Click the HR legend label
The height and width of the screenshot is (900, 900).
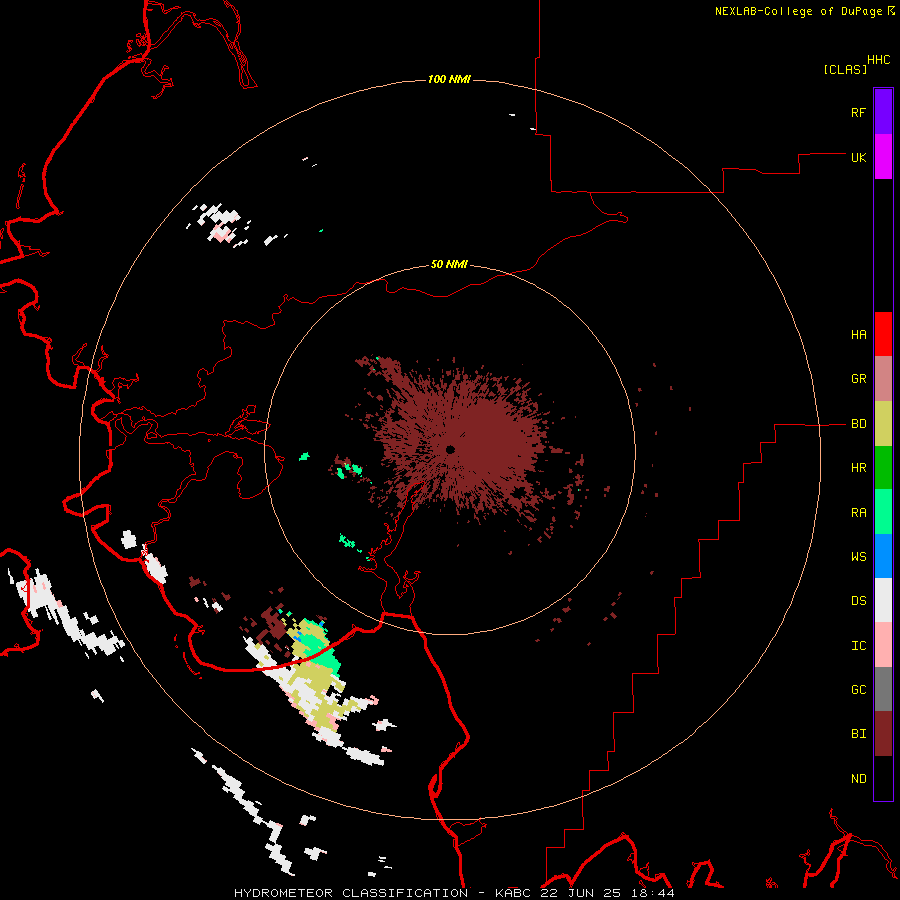[858, 468]
